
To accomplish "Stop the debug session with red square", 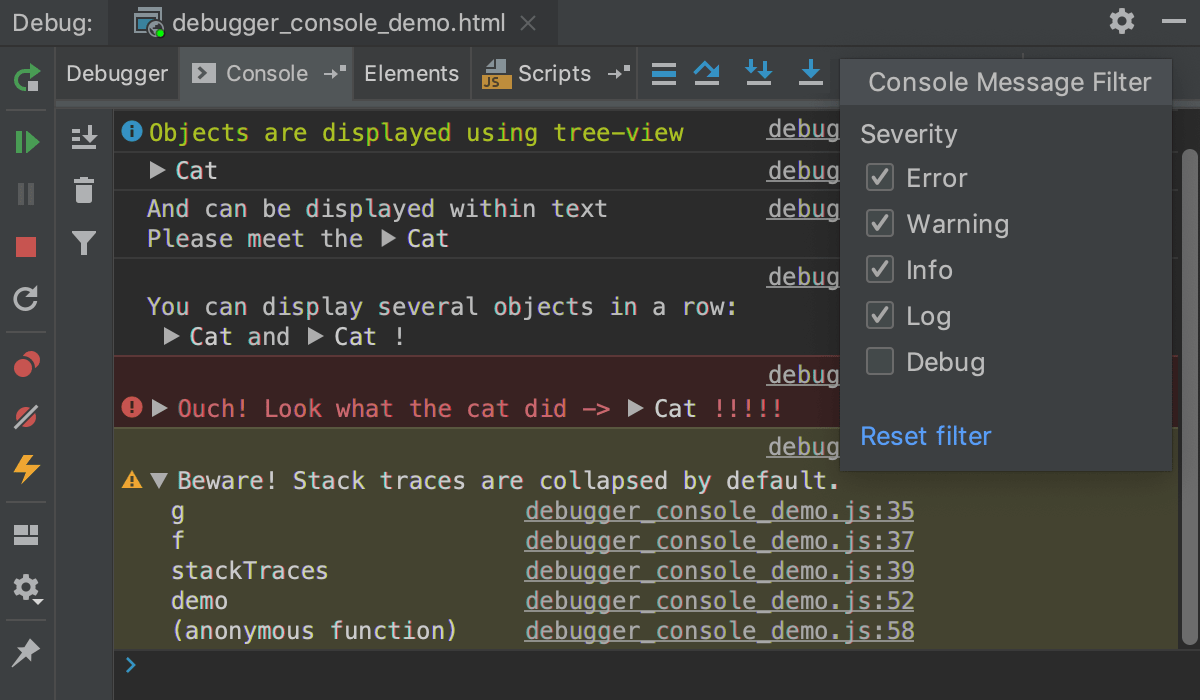I will [27, 247].
